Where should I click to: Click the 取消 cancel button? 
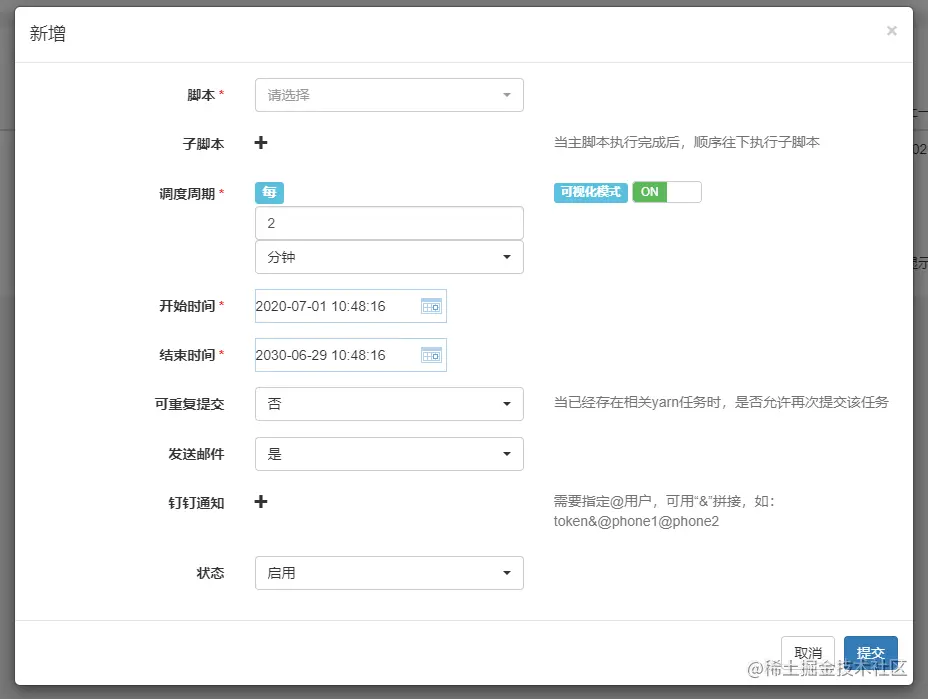808,652
